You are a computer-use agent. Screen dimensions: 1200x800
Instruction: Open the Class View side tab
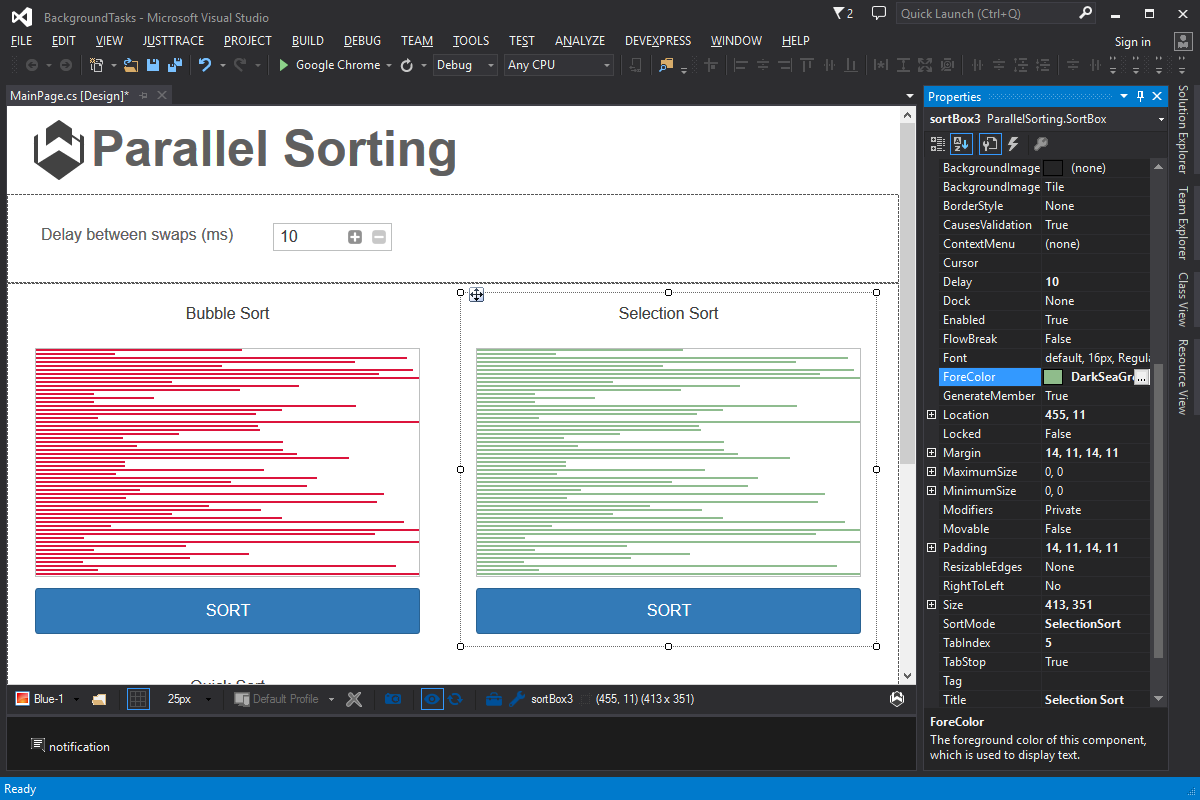point(1183,300)
